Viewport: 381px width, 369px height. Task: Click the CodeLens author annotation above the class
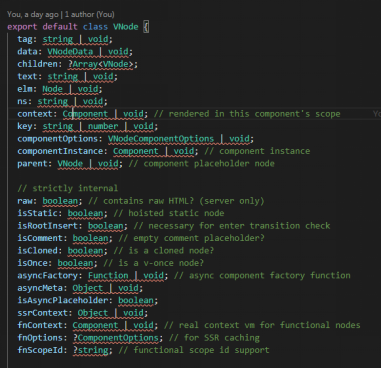[61, 14]
